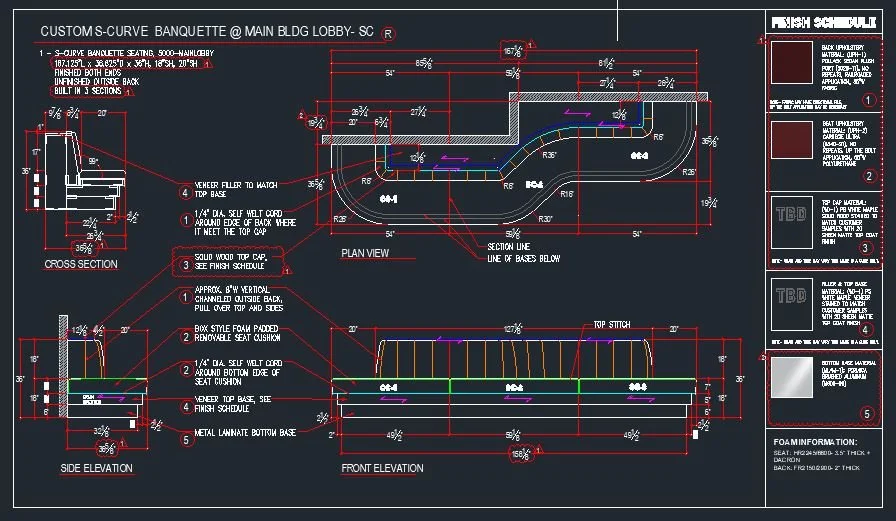Click the 'BACK: FR2150/2900- 2" THICK' foam line

(817, 468)
